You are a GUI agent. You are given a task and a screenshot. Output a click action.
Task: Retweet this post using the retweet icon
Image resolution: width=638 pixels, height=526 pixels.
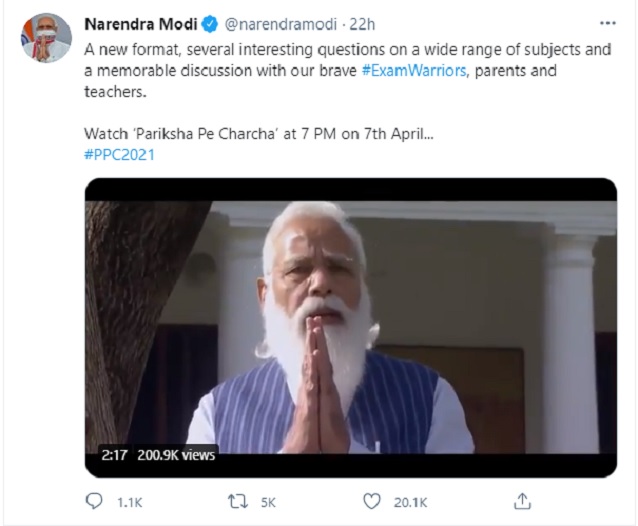click(235, 500)
